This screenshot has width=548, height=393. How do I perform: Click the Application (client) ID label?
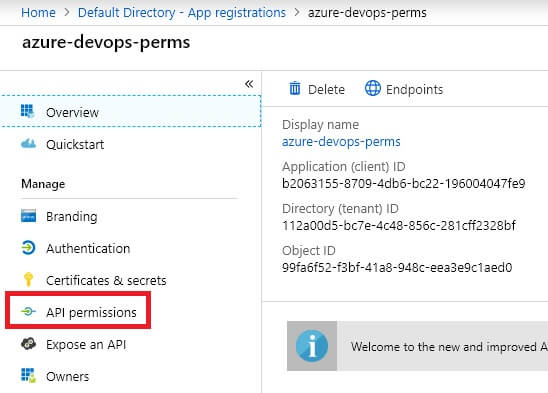344,166
